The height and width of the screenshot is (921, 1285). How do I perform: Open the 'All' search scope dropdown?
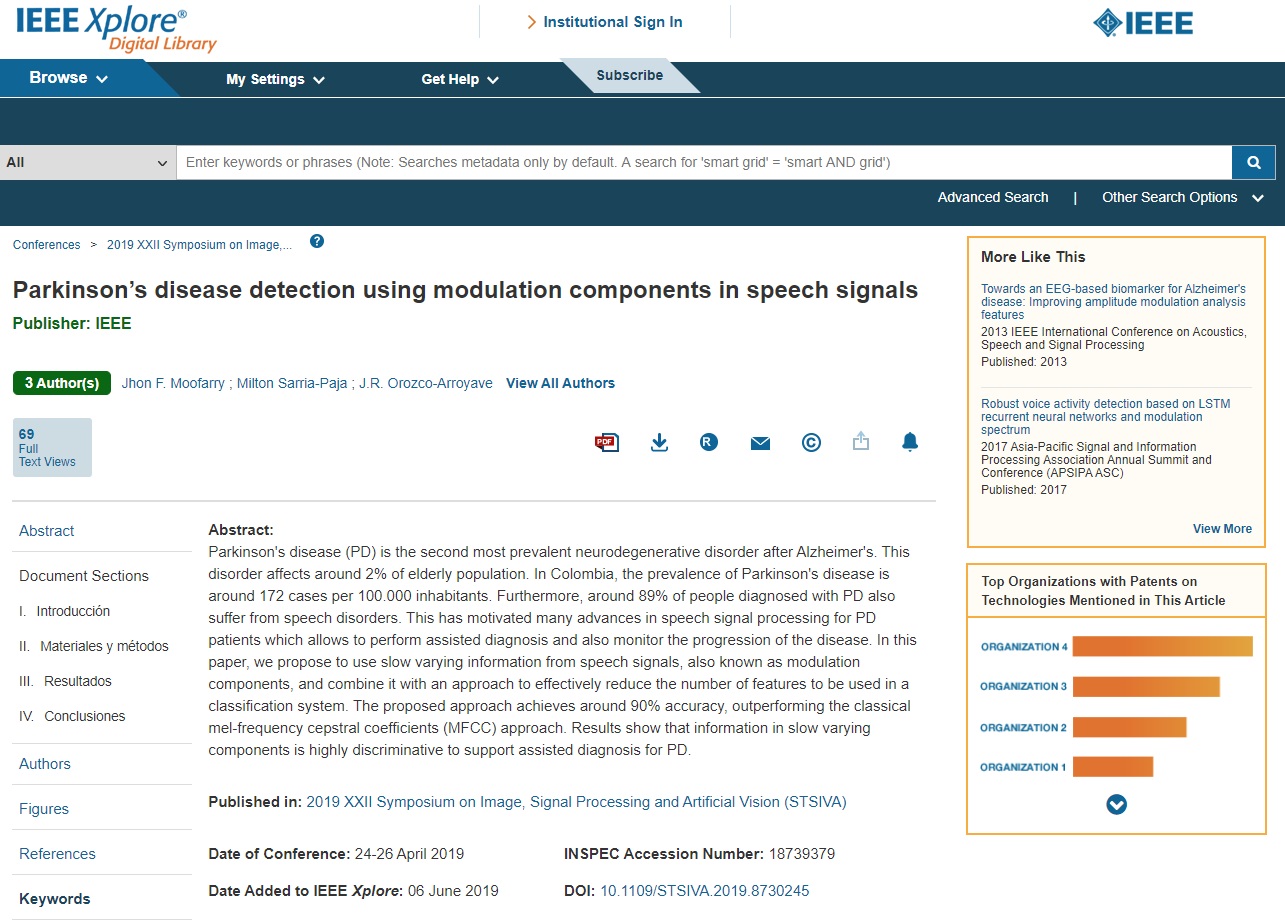(x=88, y=162)
